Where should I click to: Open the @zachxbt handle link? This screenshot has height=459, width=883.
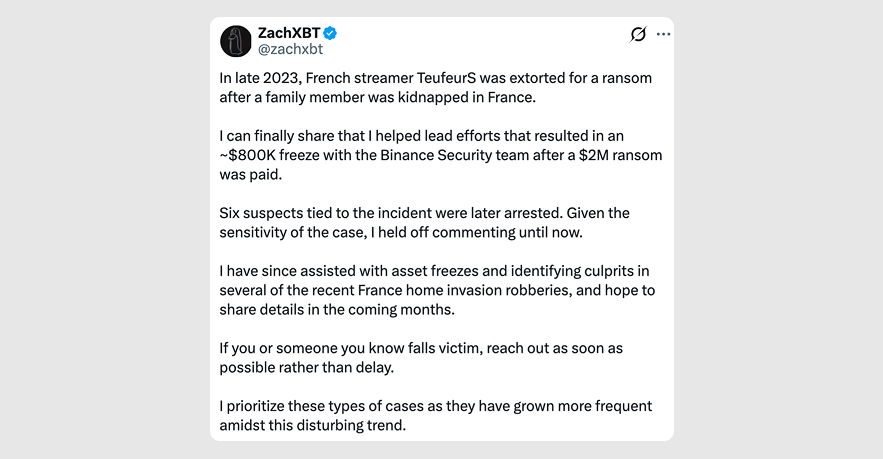291,50
